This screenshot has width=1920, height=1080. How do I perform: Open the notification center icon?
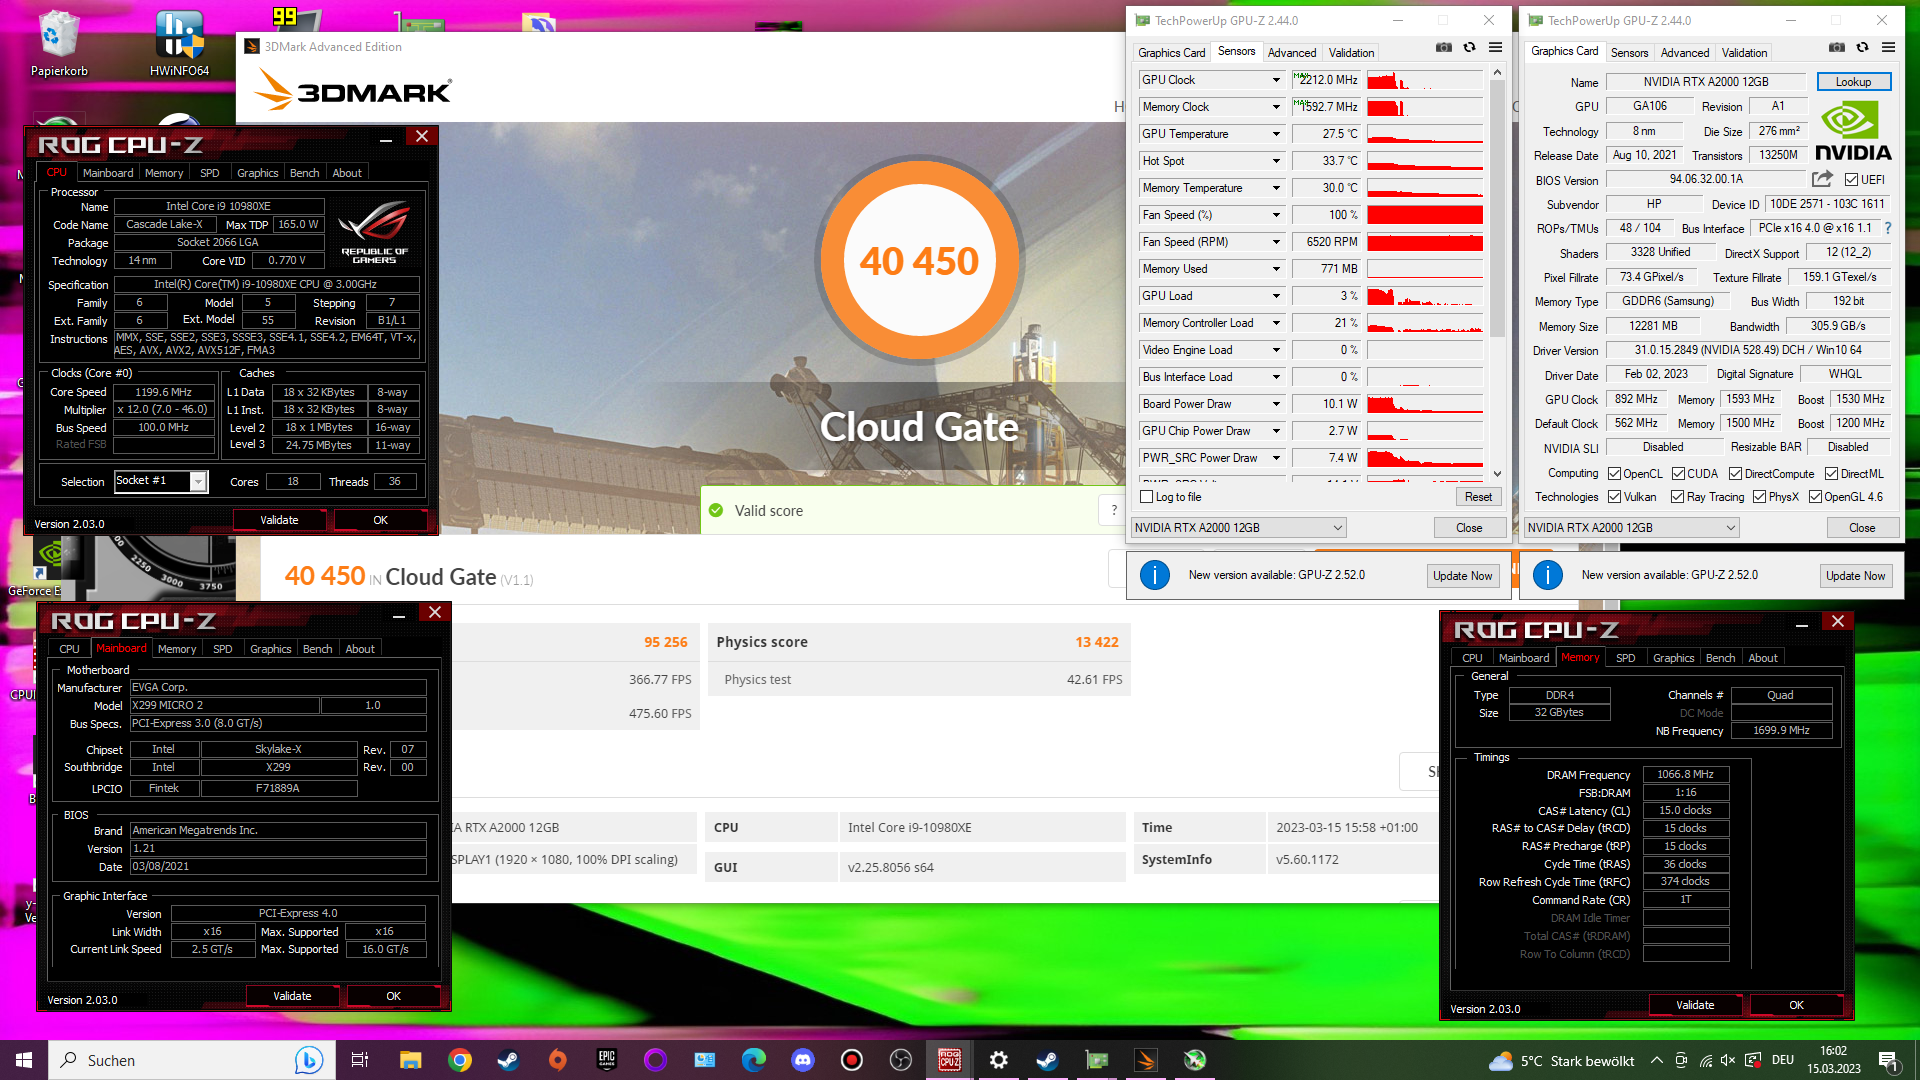pyautogui.click(x=1888, y=1060)
